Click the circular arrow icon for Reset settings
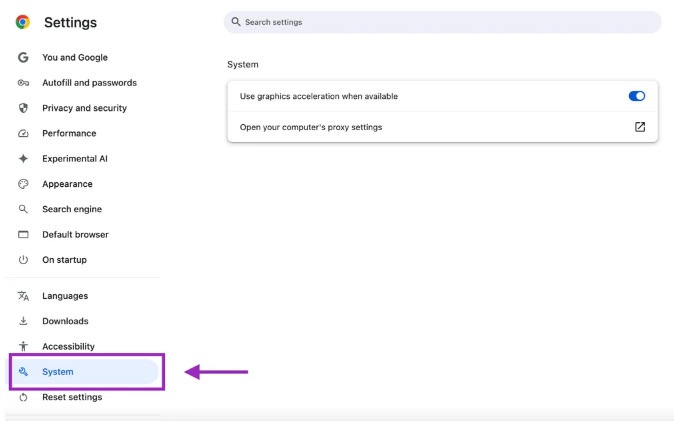The height and width of the screenshot is (428, 674). (23, 397)
